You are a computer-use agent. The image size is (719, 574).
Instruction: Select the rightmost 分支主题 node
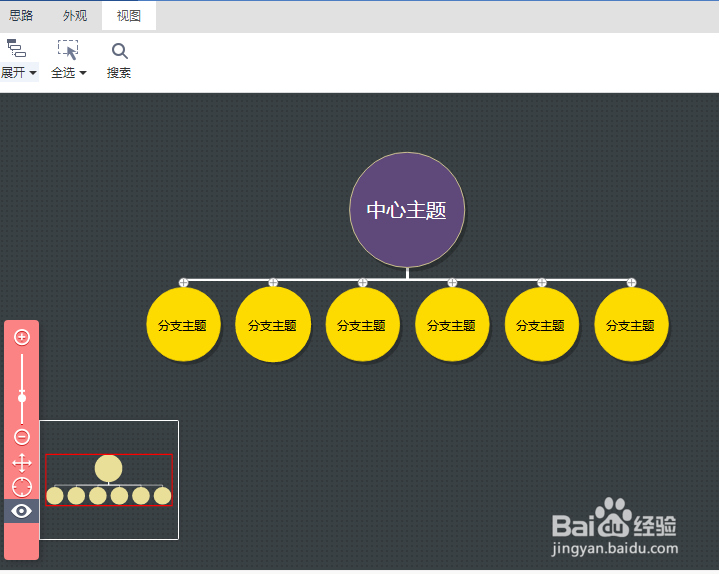(631, 325)
